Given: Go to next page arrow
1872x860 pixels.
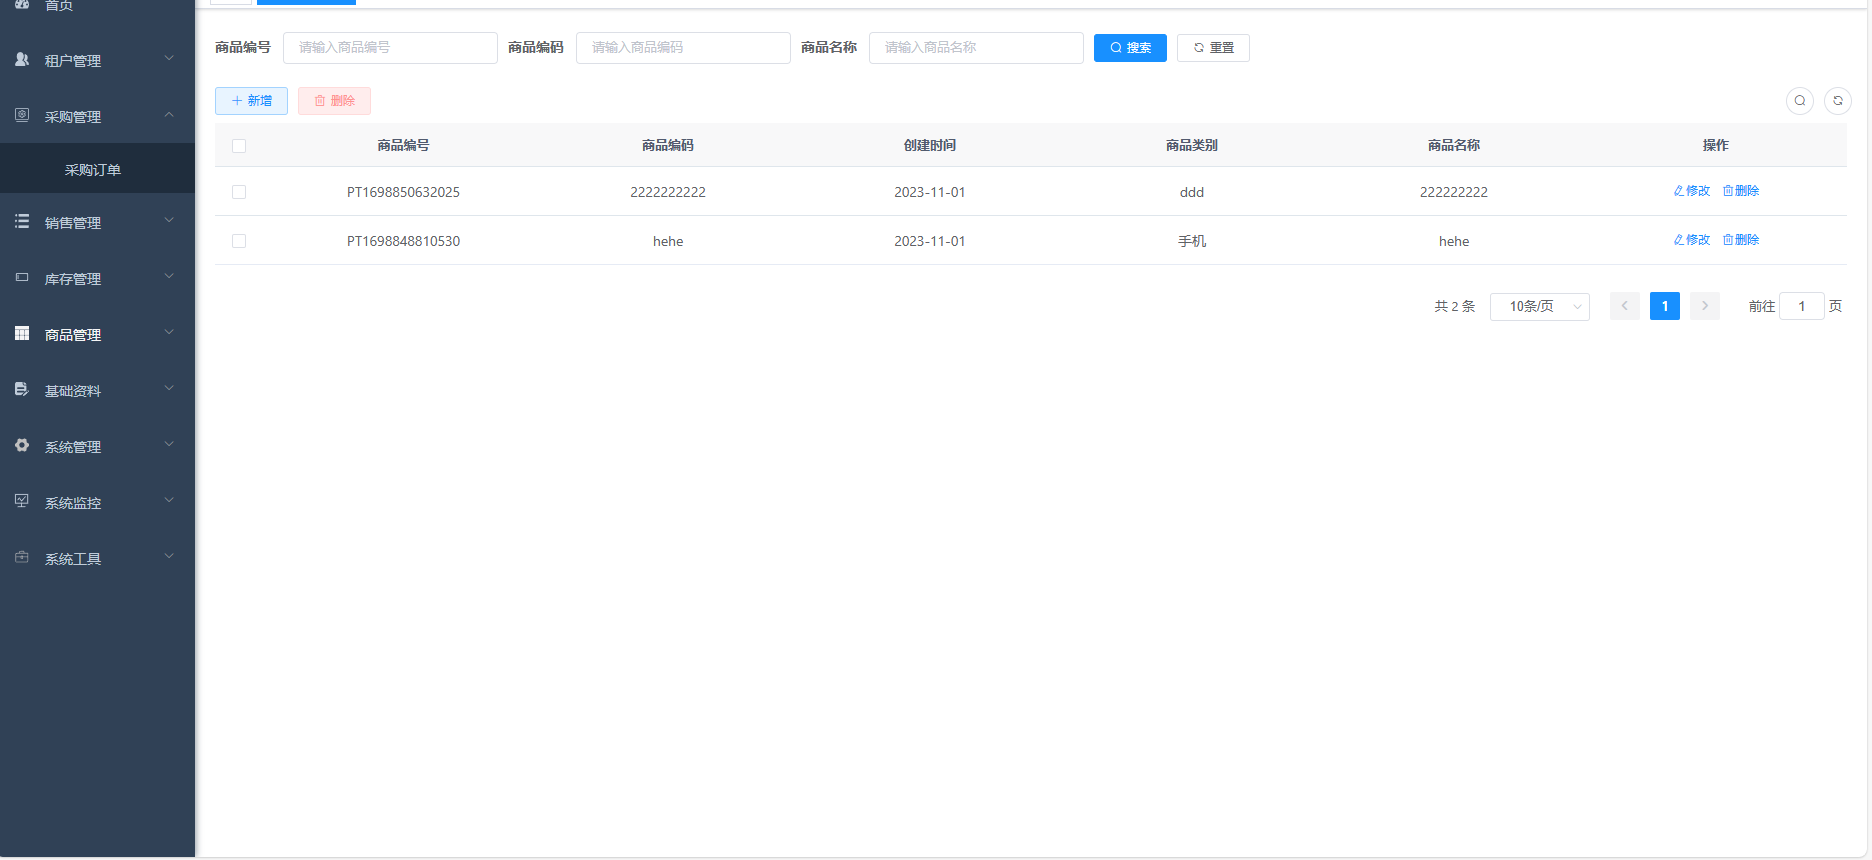Looking at the screenshot, I should [1705, 306].
